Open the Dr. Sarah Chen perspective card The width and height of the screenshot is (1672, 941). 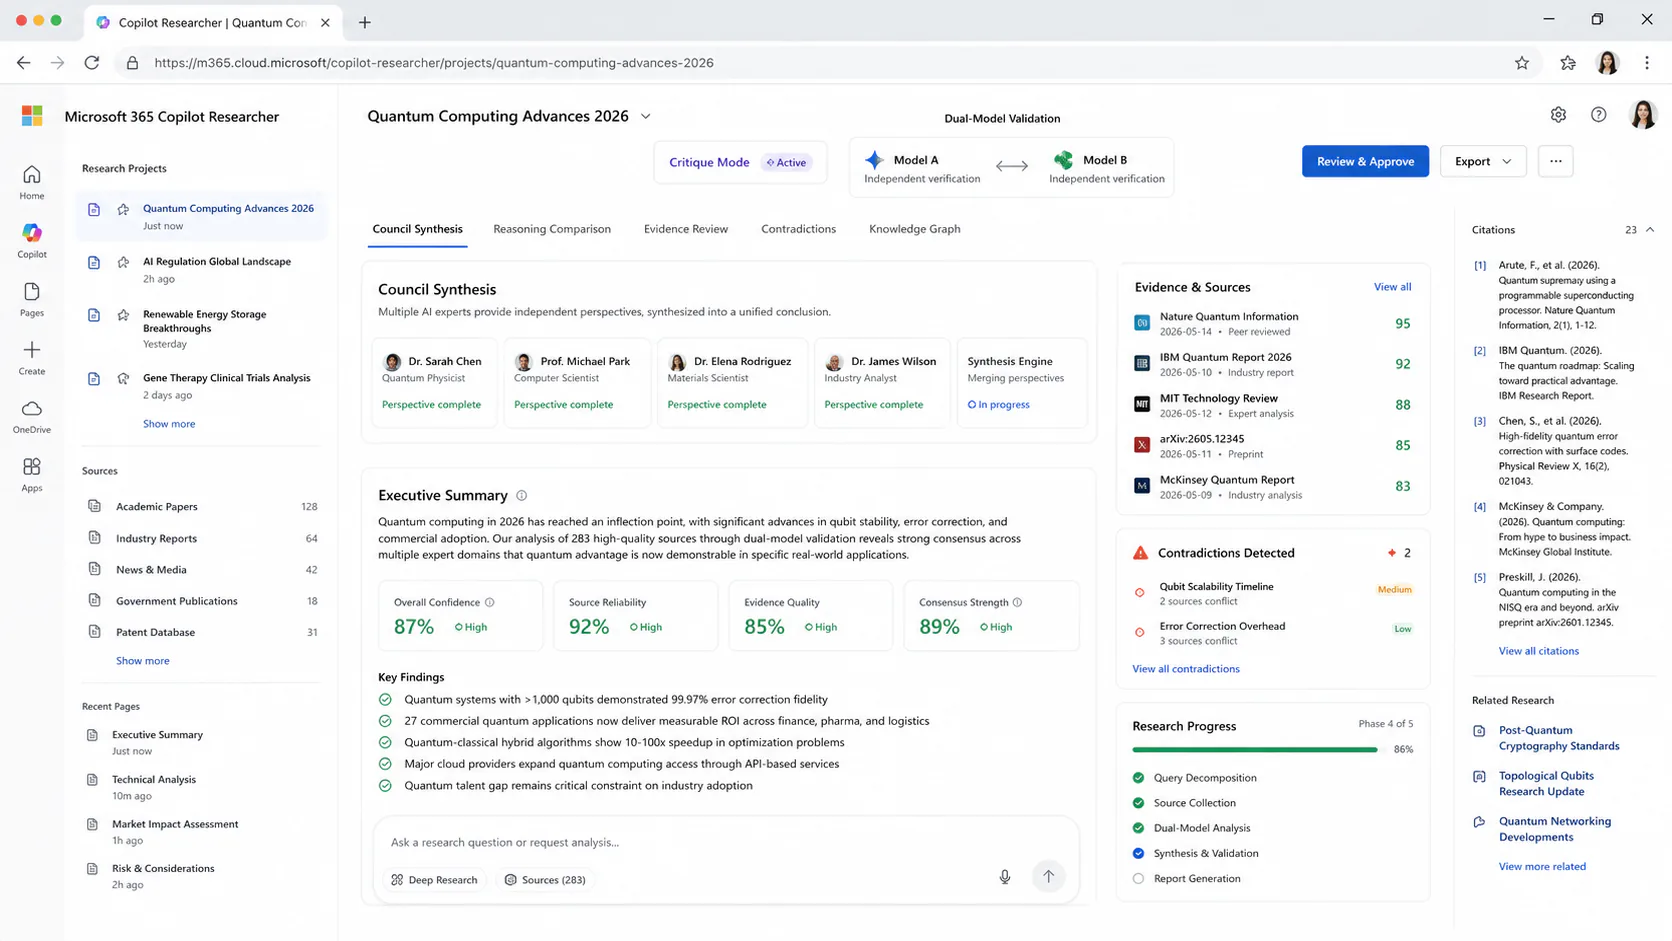tap(434, 383)
